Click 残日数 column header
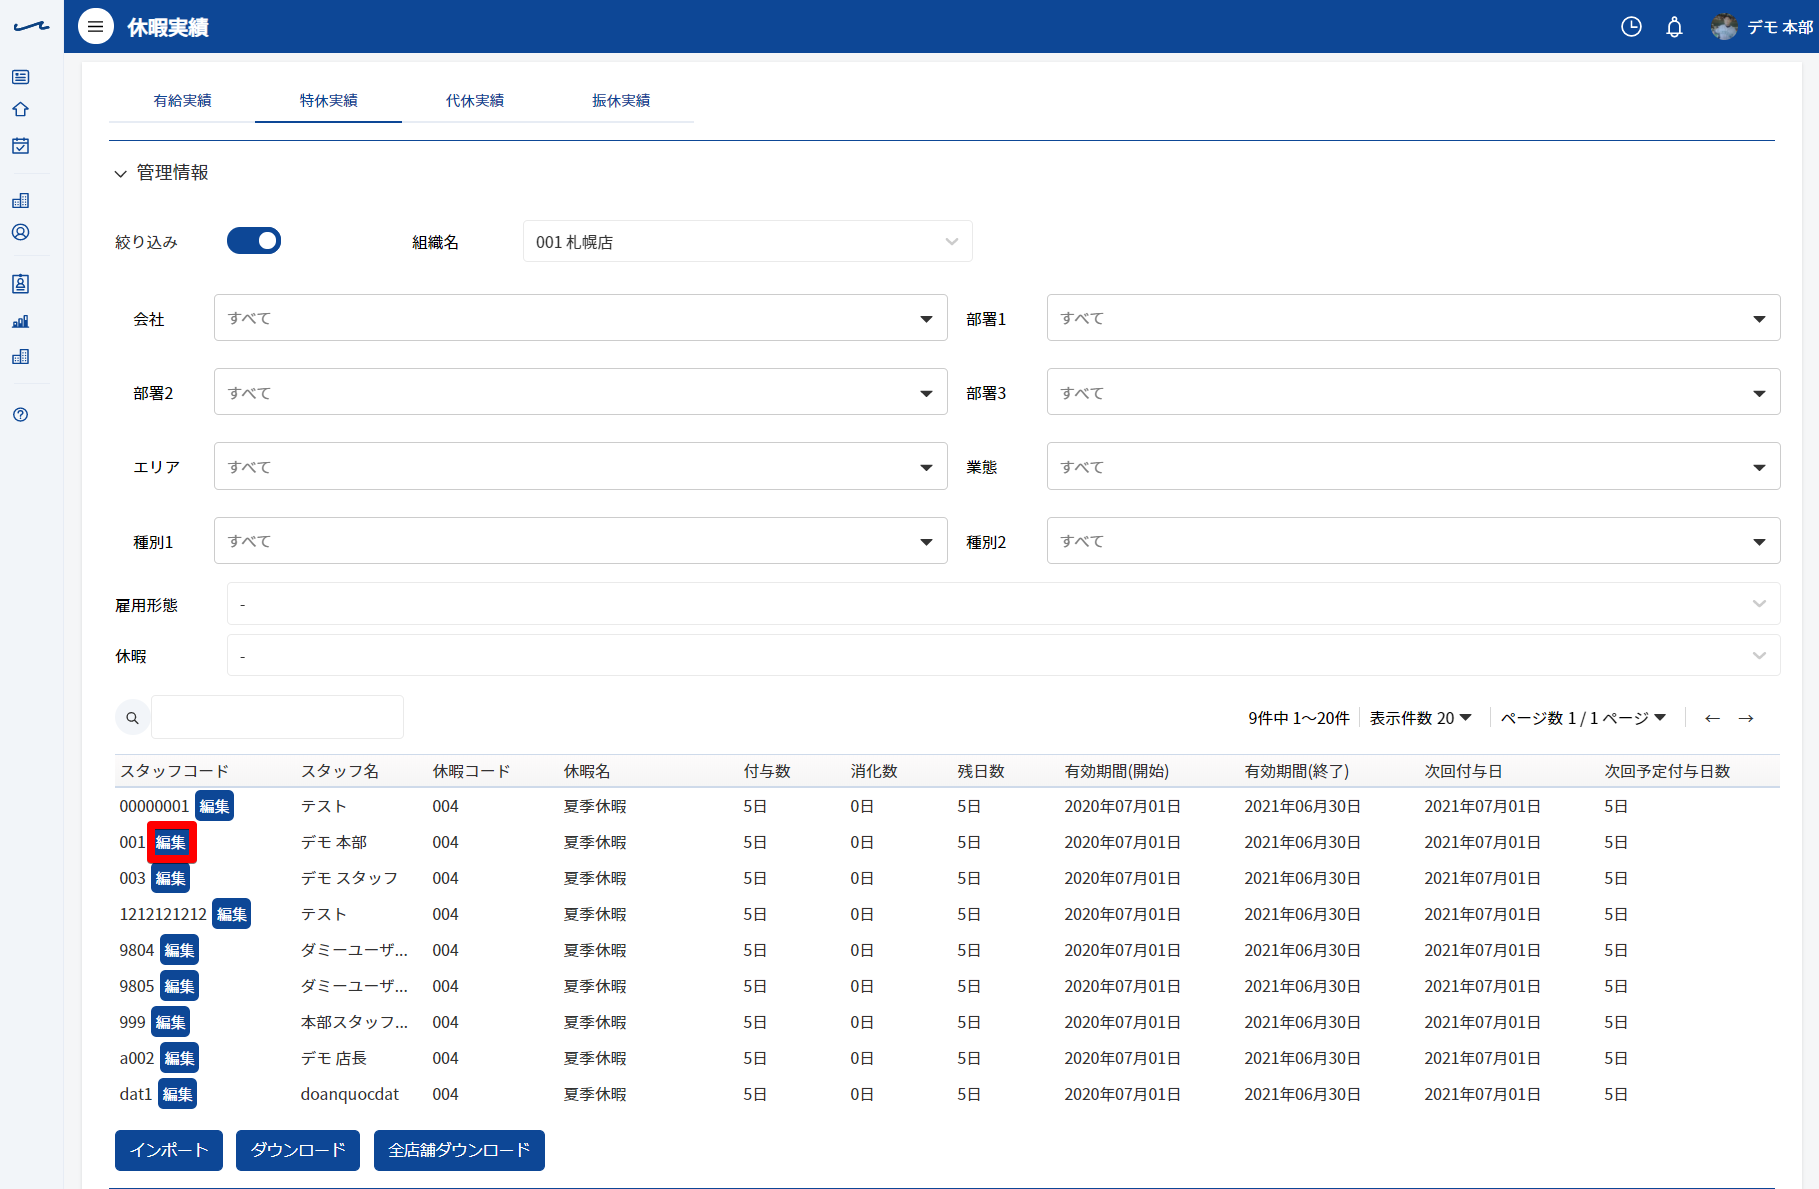 [x=981, y=771]
